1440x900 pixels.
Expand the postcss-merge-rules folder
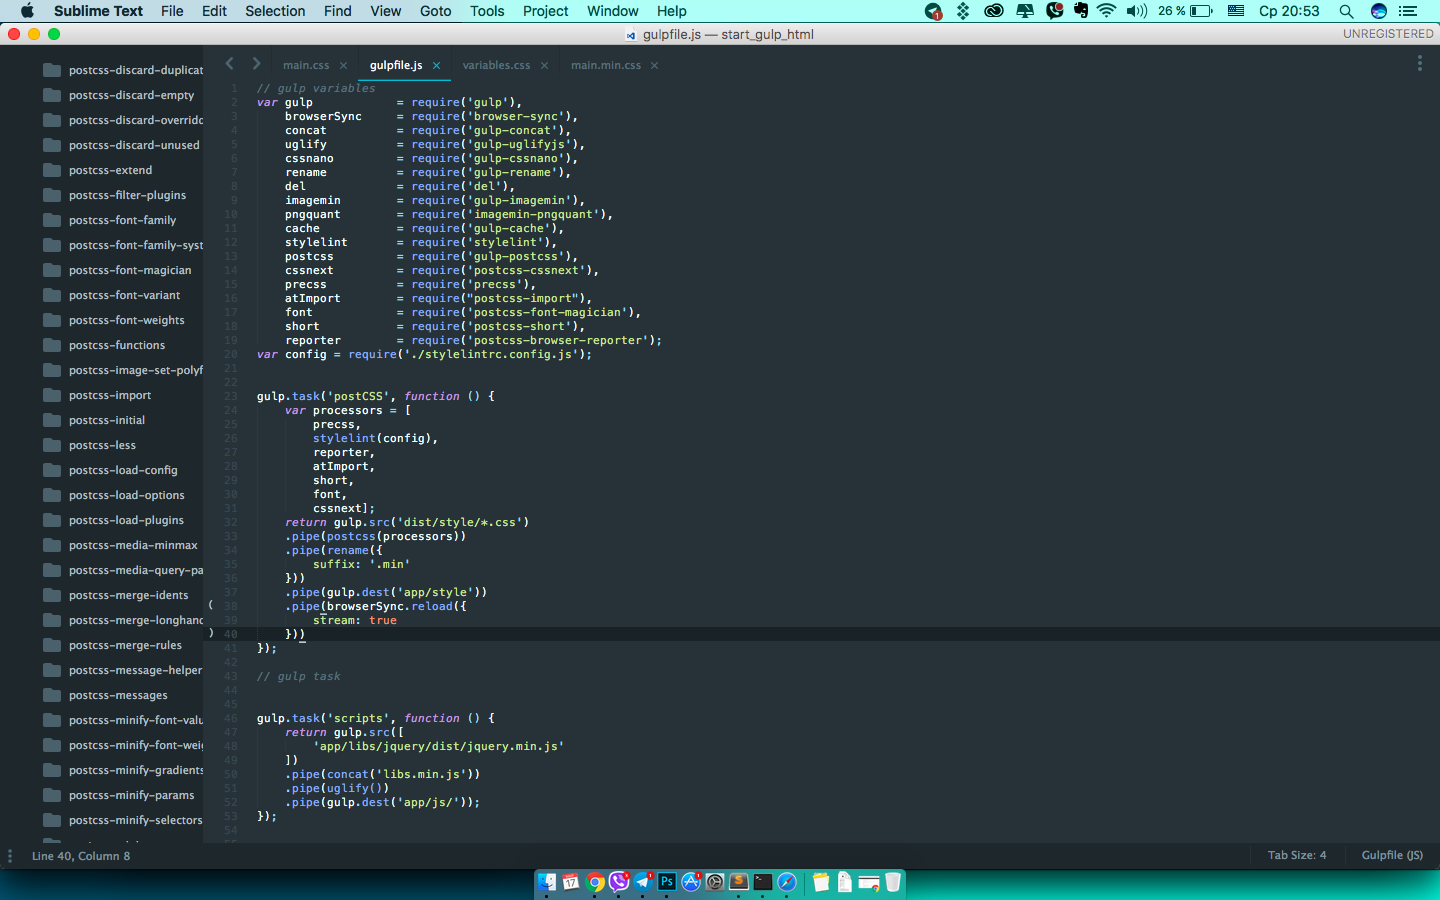coord(113,645)
